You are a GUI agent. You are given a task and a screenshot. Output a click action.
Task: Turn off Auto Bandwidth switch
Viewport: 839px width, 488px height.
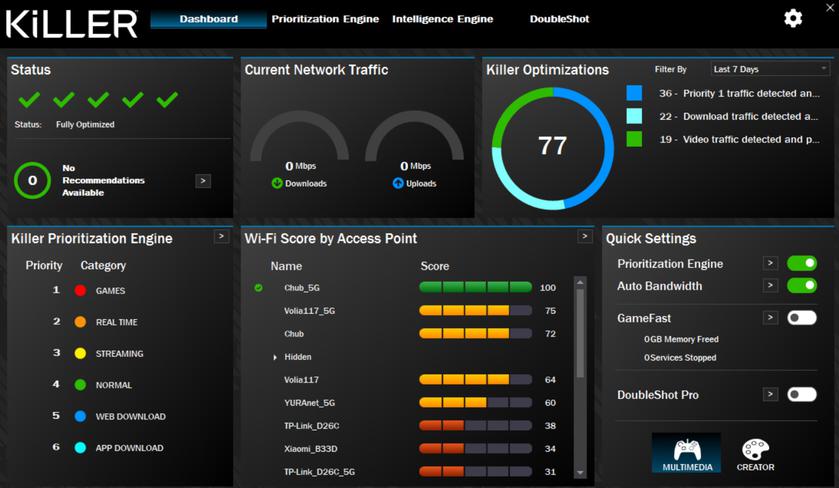[x=801, y=286]
